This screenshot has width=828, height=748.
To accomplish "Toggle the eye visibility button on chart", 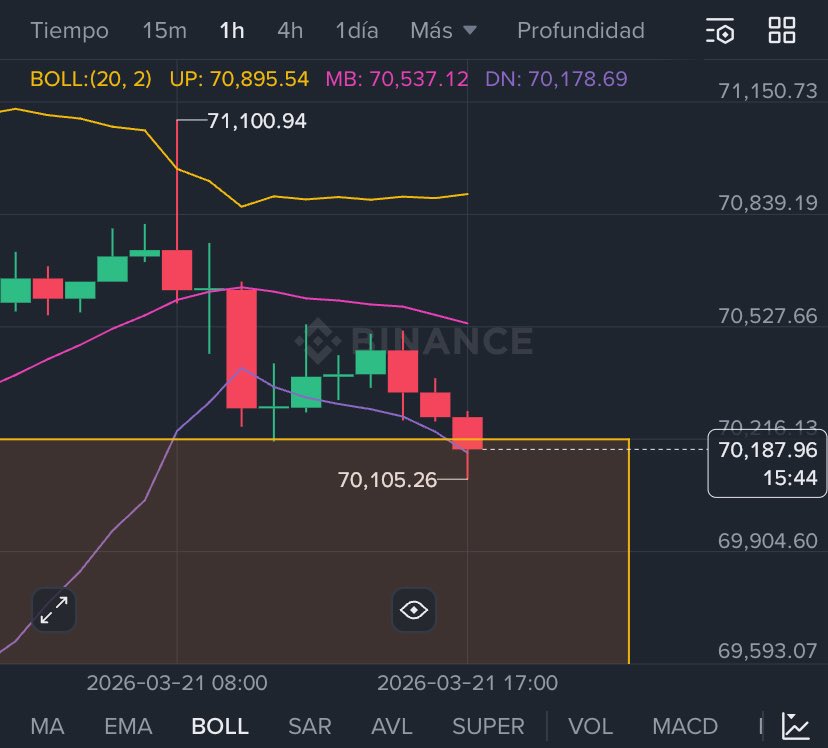I will (x=414, y=610).
